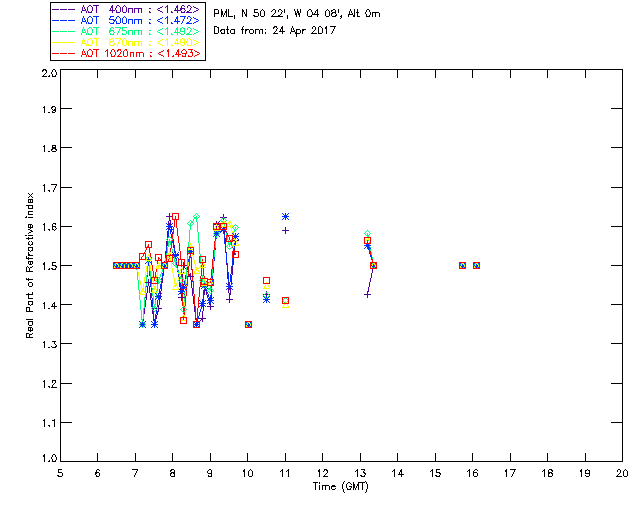Click the y-axis tick label 1.2
This screenshot has width=640, height=512.
pyautogui.click(x=49, y=383)
